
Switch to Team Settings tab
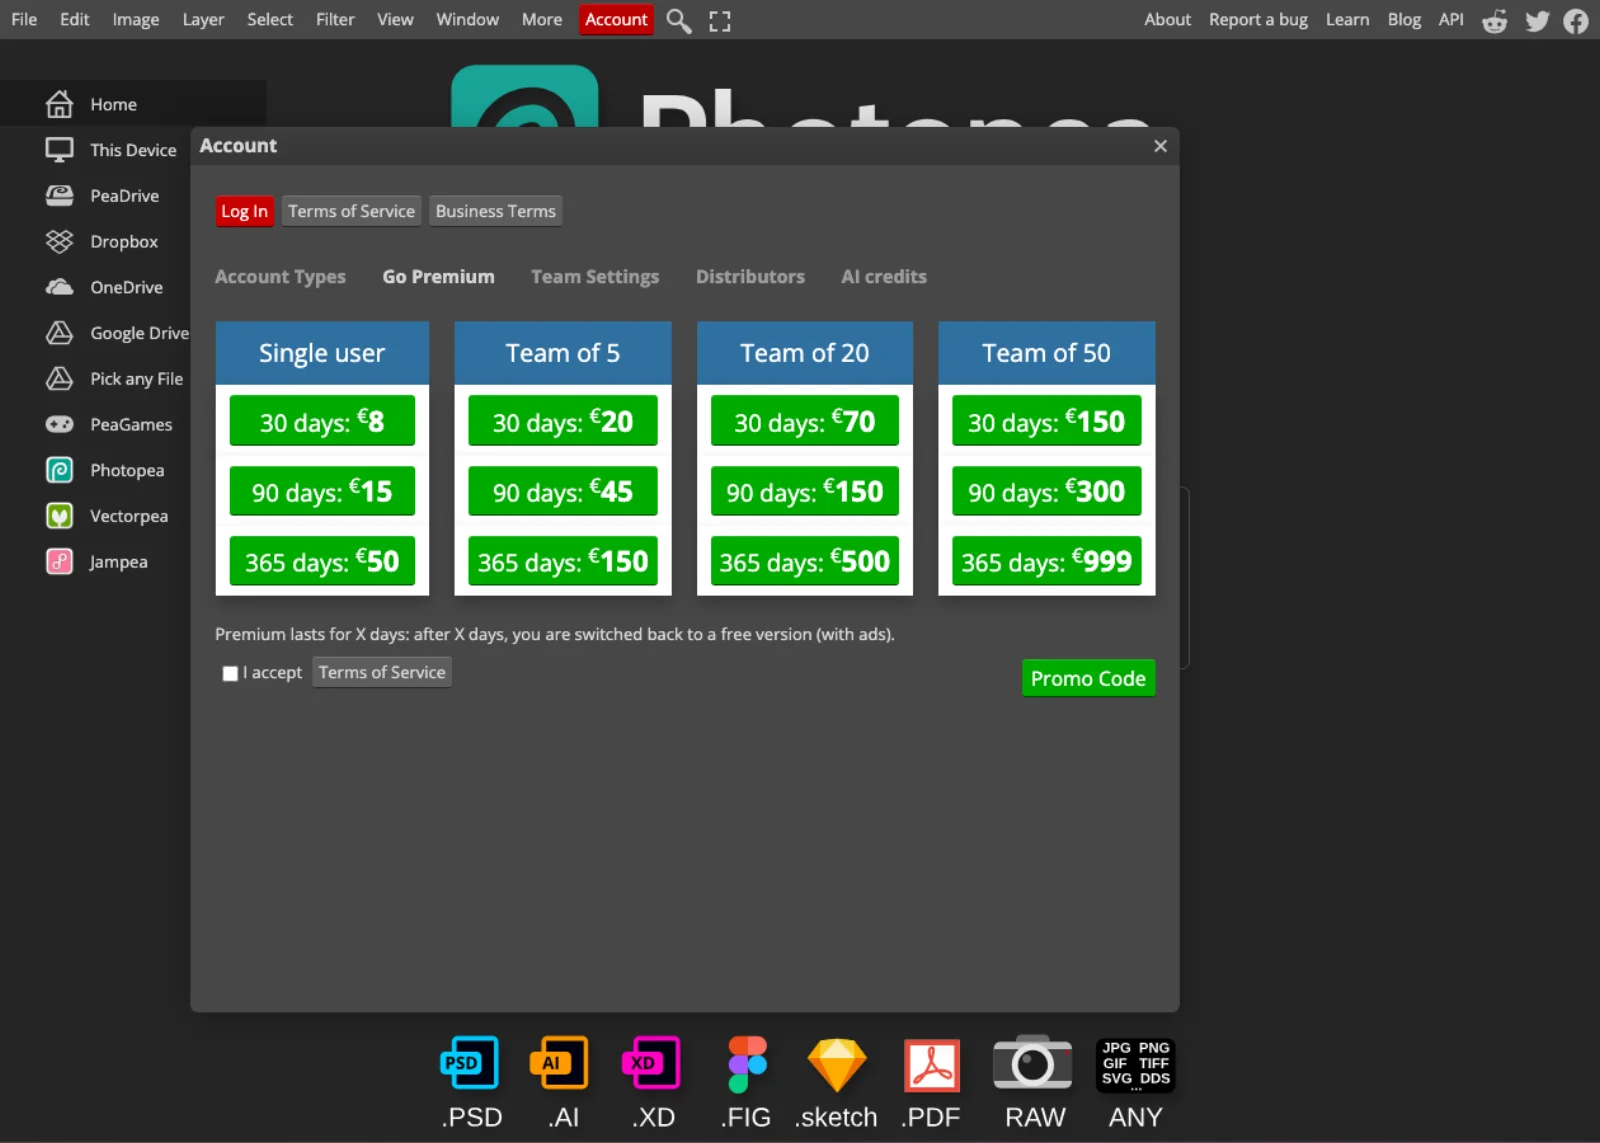595,277
